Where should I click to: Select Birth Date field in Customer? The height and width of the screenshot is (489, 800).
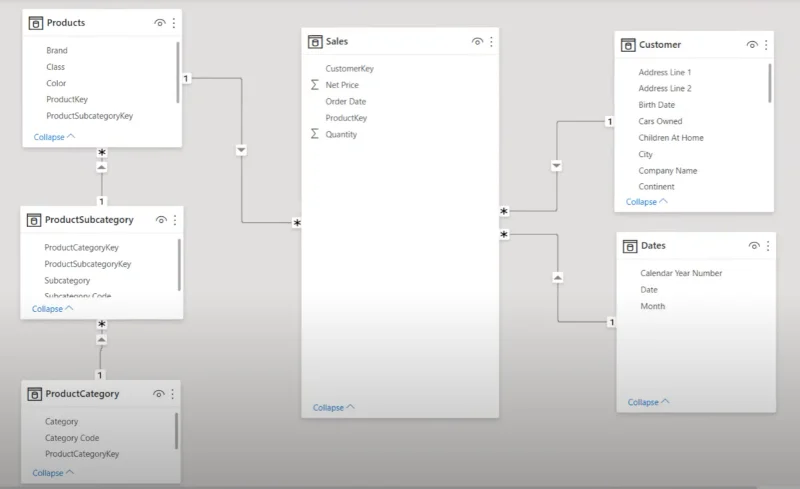(x=657, y=105)
